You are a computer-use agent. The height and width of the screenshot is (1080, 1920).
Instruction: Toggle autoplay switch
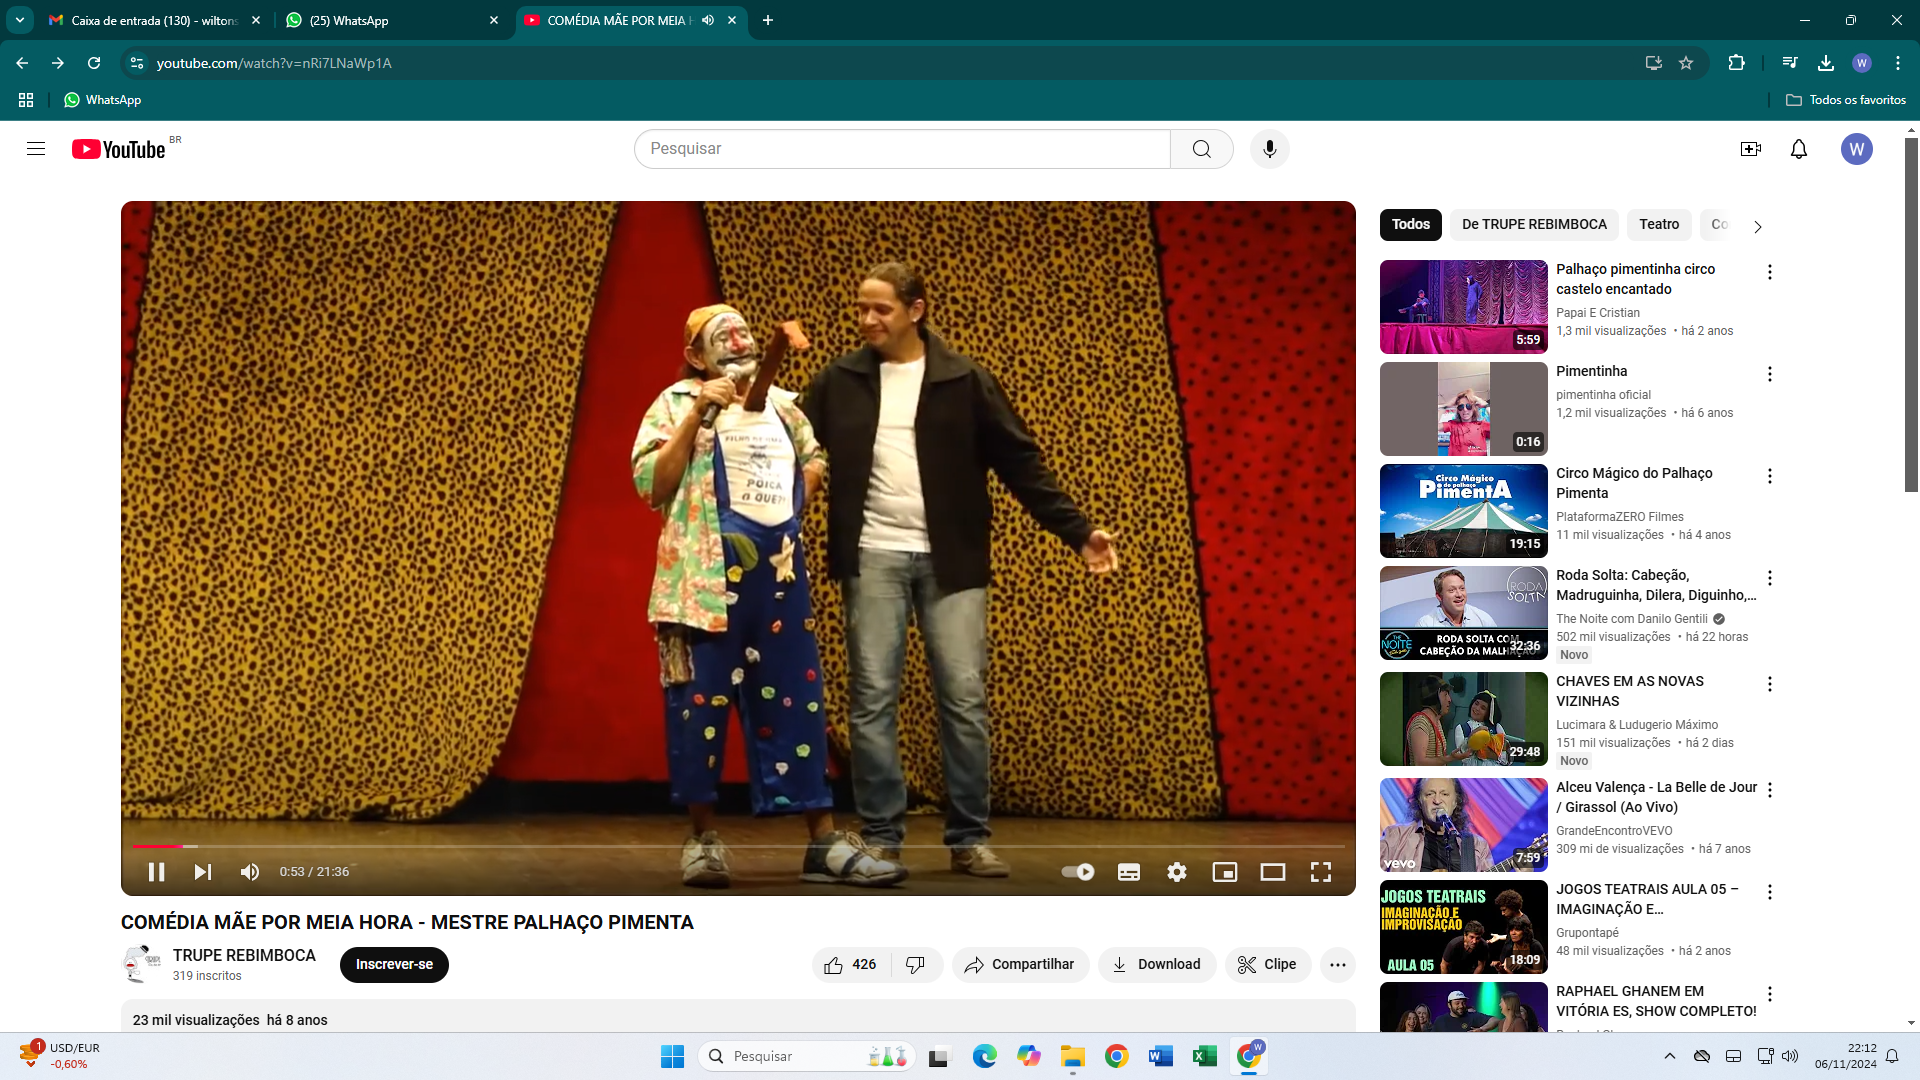1078,872
